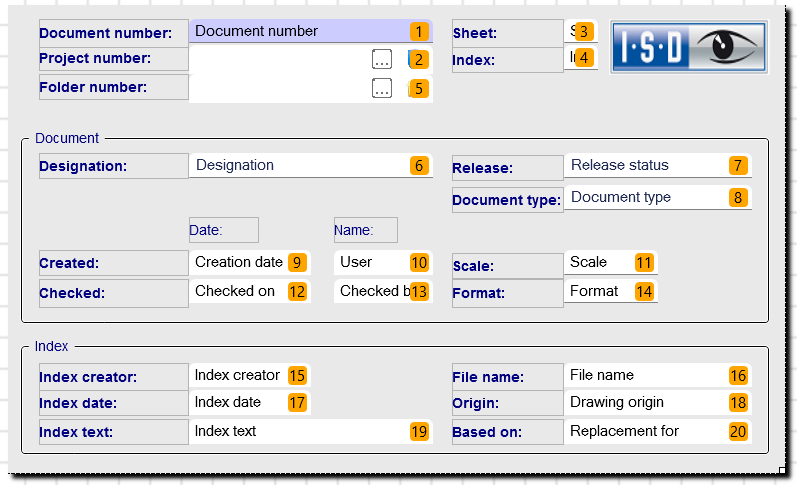797x485 pixels.
Task: Click orange marker 19 on Index text
Action: coord(419,432)
